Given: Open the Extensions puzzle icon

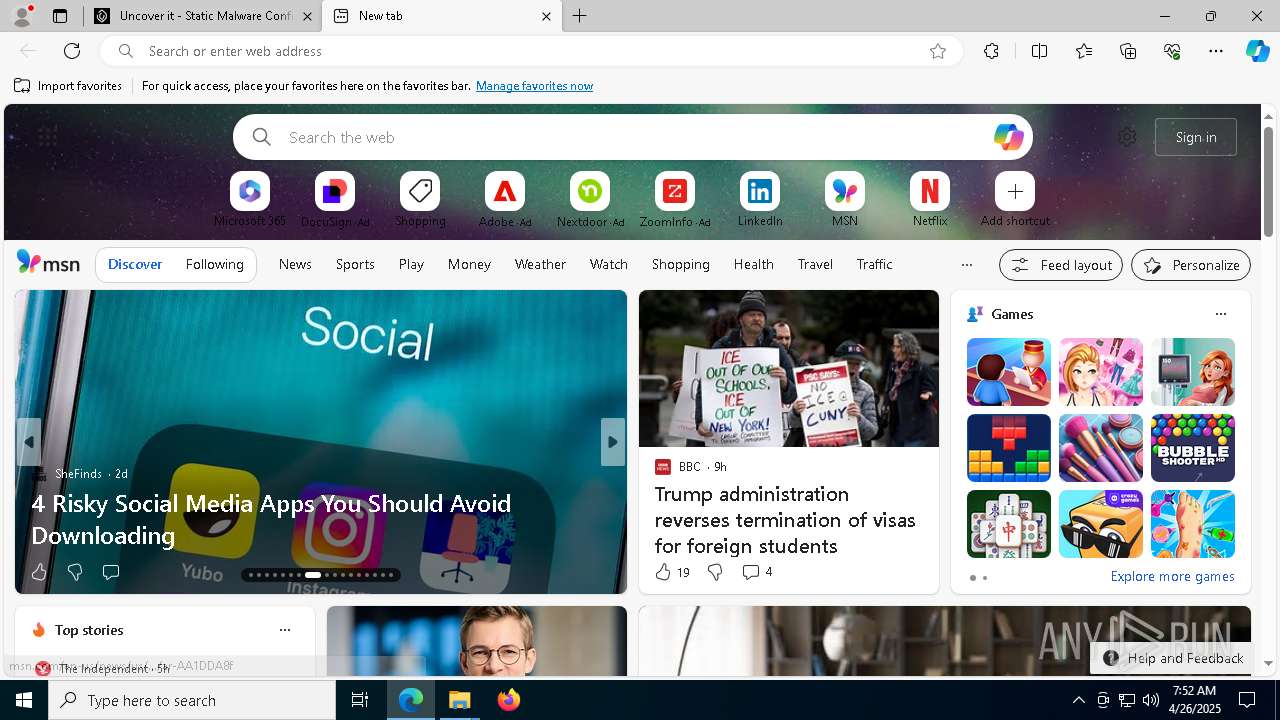Looking at the screenshot, I should point(991,51).
